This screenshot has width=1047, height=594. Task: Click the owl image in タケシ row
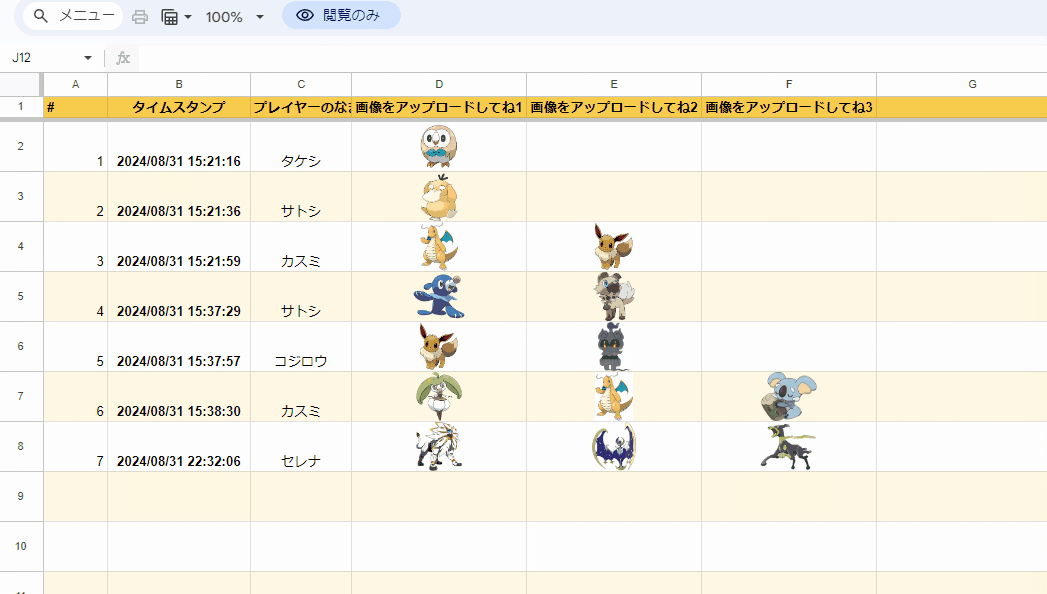coord(439,146)
